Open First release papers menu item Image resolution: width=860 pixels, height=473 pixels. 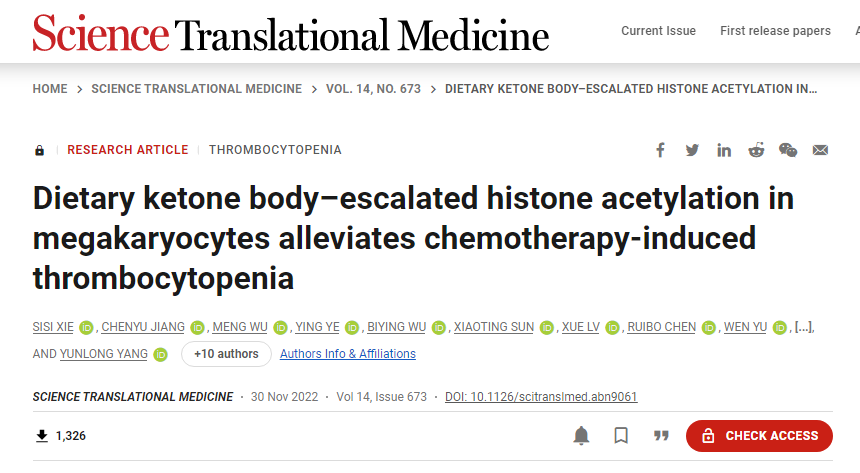[x=775, y=31]
